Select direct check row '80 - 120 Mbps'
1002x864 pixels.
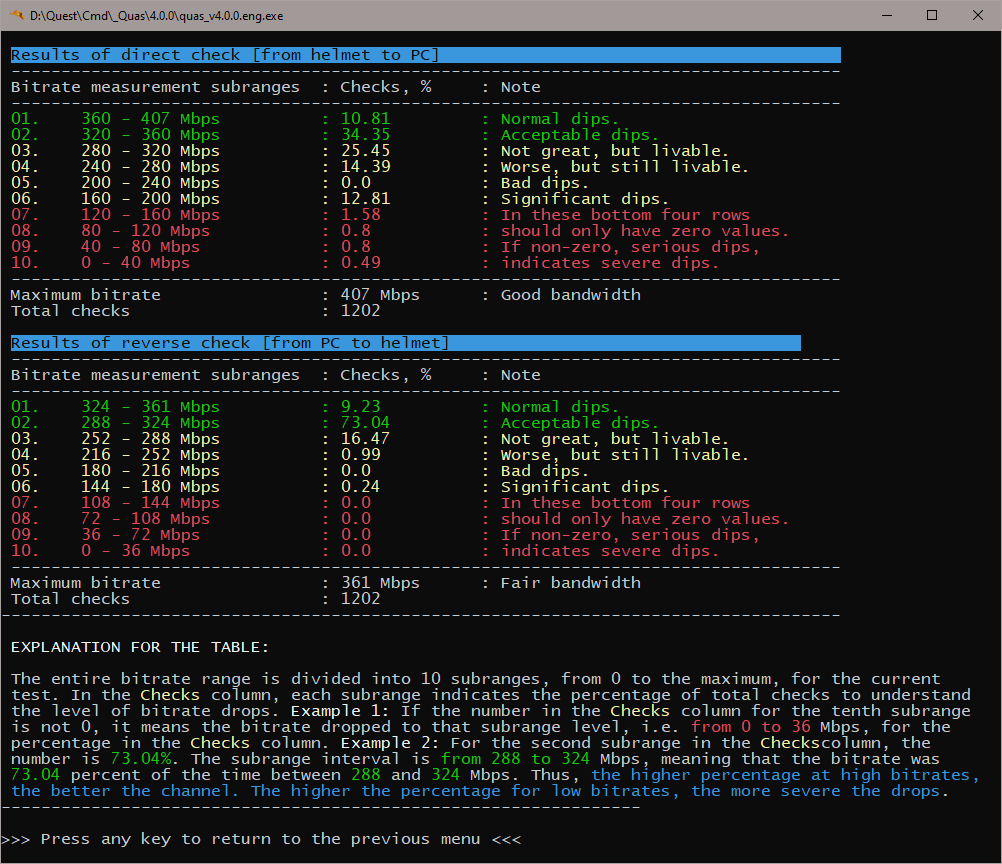(x=399, y=231)
